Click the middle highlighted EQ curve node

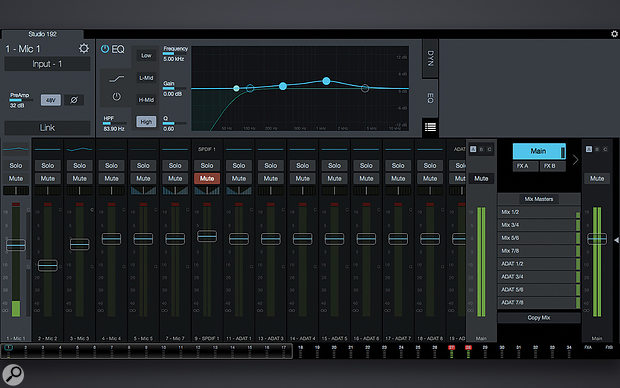click(283, 86)
